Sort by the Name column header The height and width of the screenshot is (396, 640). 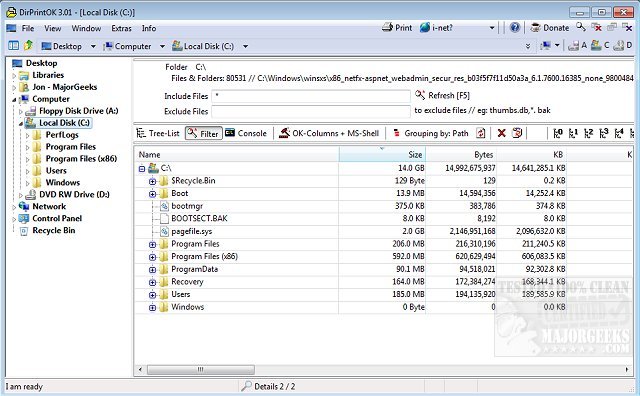coord(237,154)
